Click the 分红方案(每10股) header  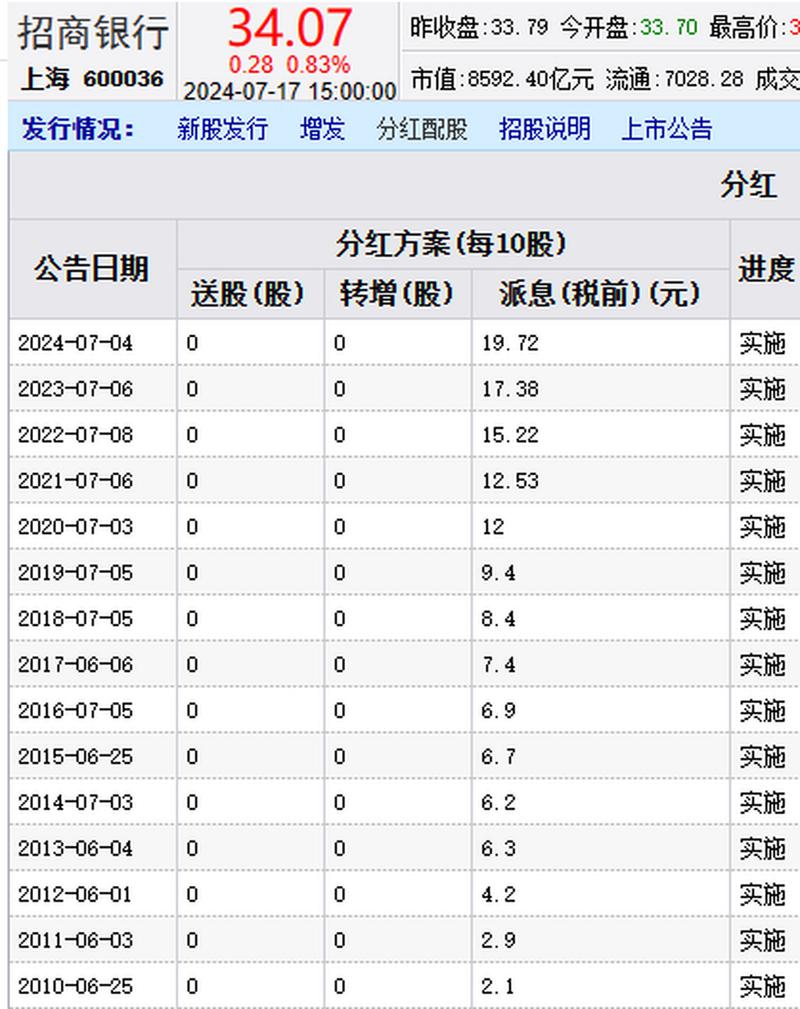coord(451,244)
